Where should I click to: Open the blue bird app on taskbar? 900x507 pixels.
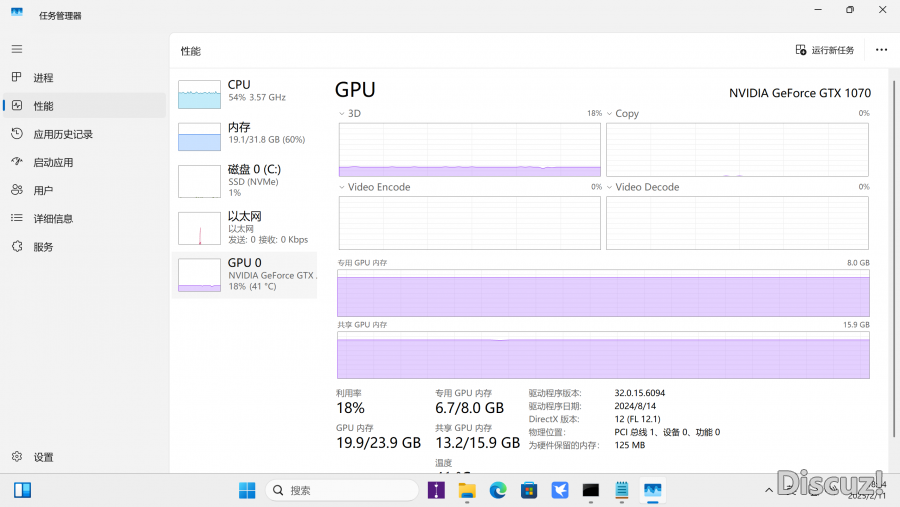pyautogui.click(x=560, y=490)
